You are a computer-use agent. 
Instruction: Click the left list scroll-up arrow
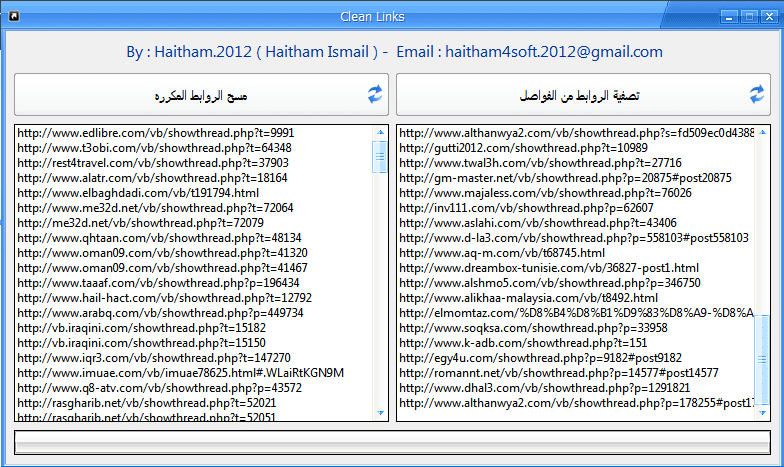click(x=380, y=132)
